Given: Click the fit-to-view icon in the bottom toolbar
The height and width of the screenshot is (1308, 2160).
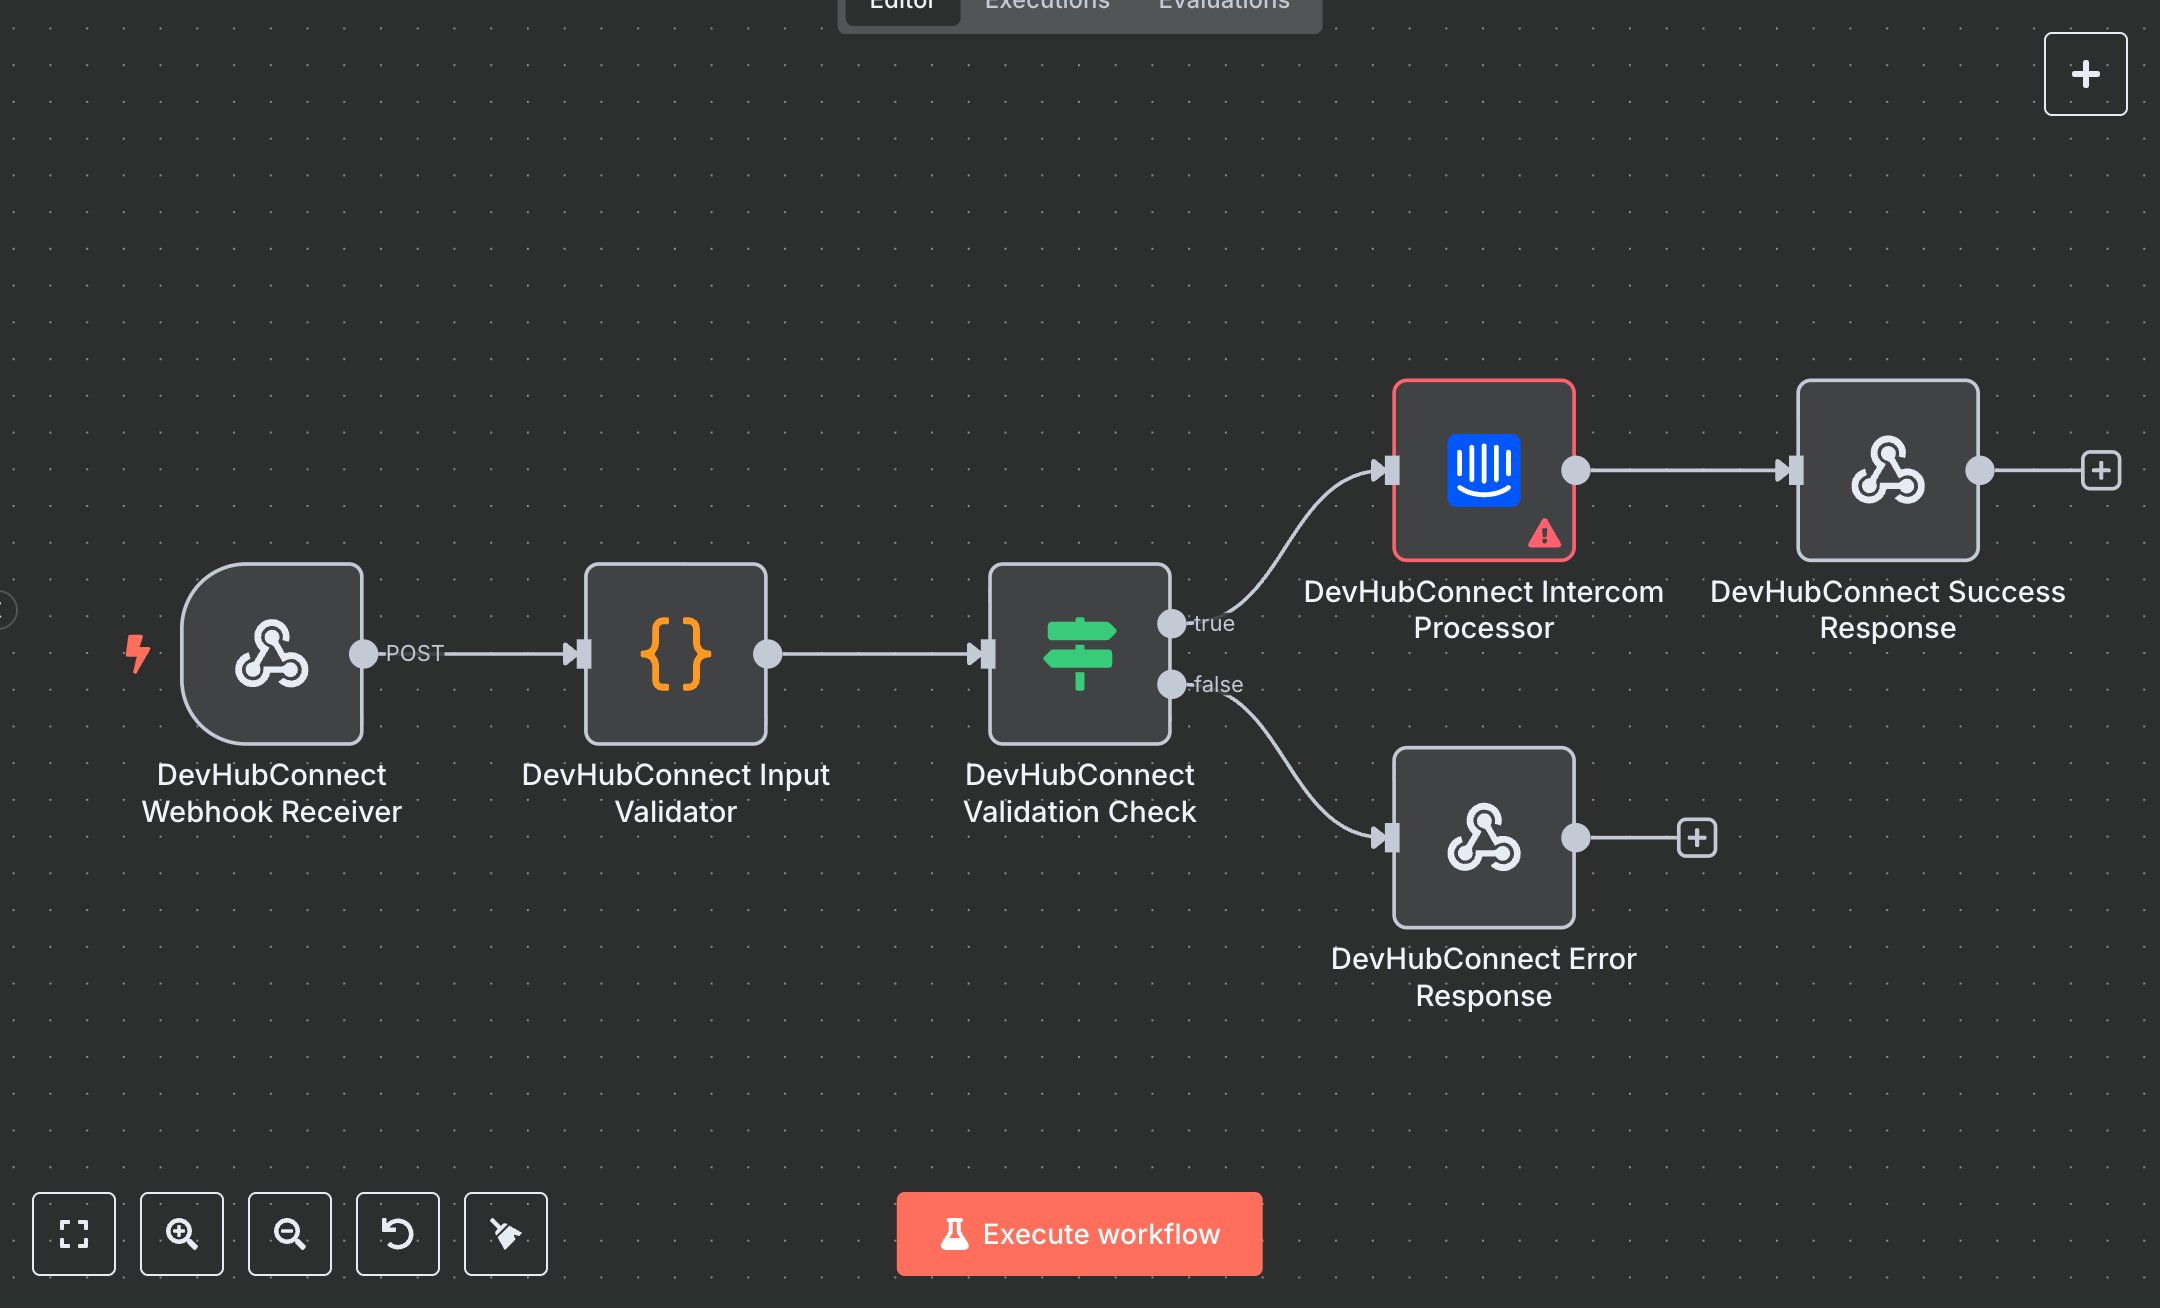Looking at the screenshot, I should (x=74, y=1234).
